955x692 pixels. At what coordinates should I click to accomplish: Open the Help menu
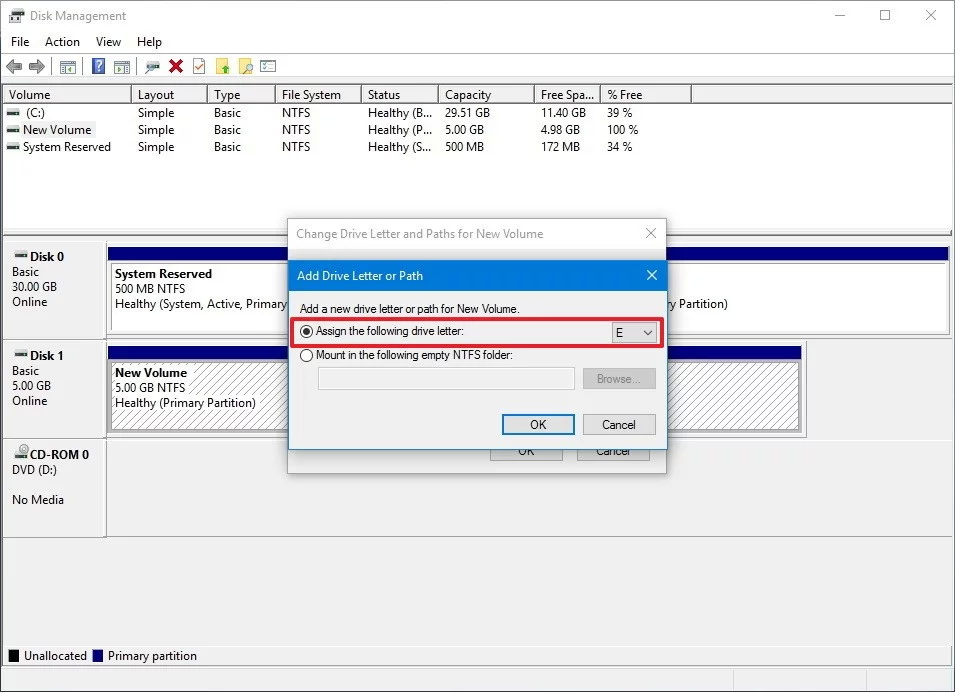[149, 41]
